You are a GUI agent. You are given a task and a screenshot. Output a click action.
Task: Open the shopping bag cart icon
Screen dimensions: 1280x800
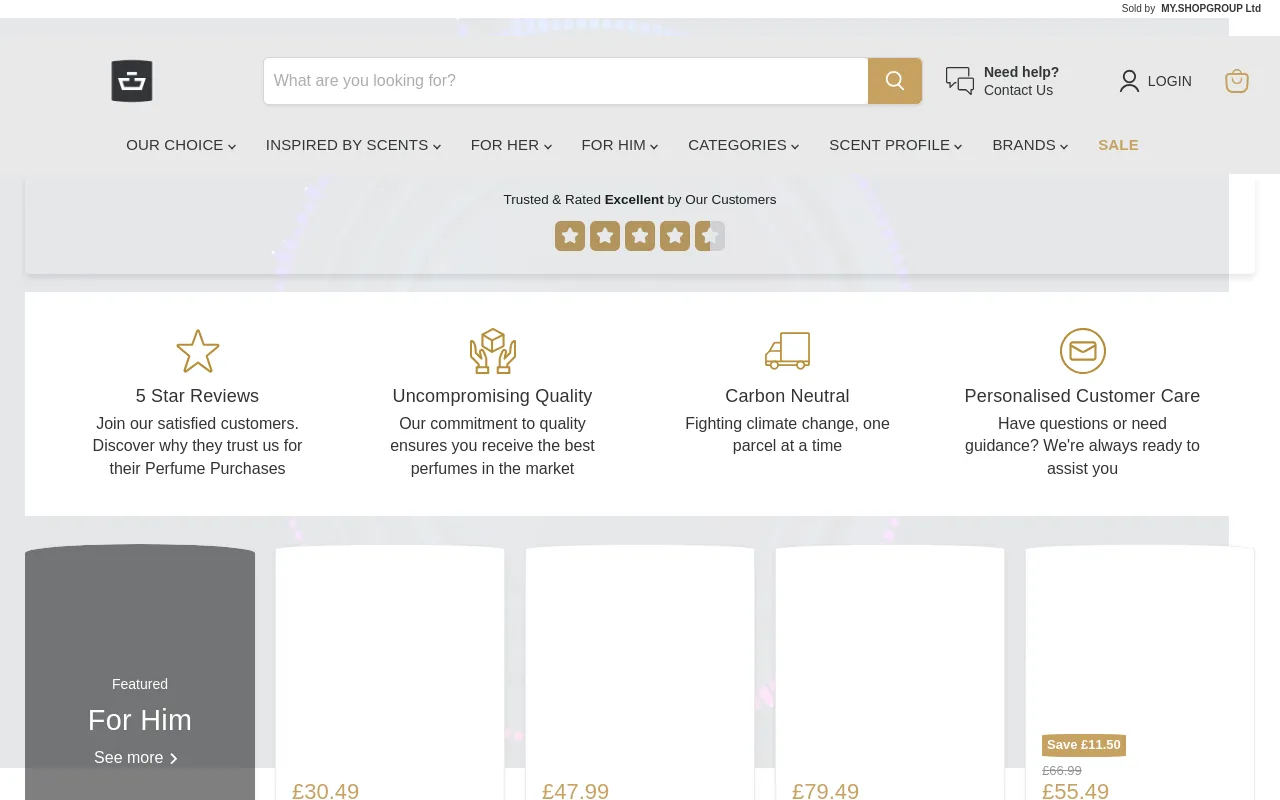[x=1236, y=81]
